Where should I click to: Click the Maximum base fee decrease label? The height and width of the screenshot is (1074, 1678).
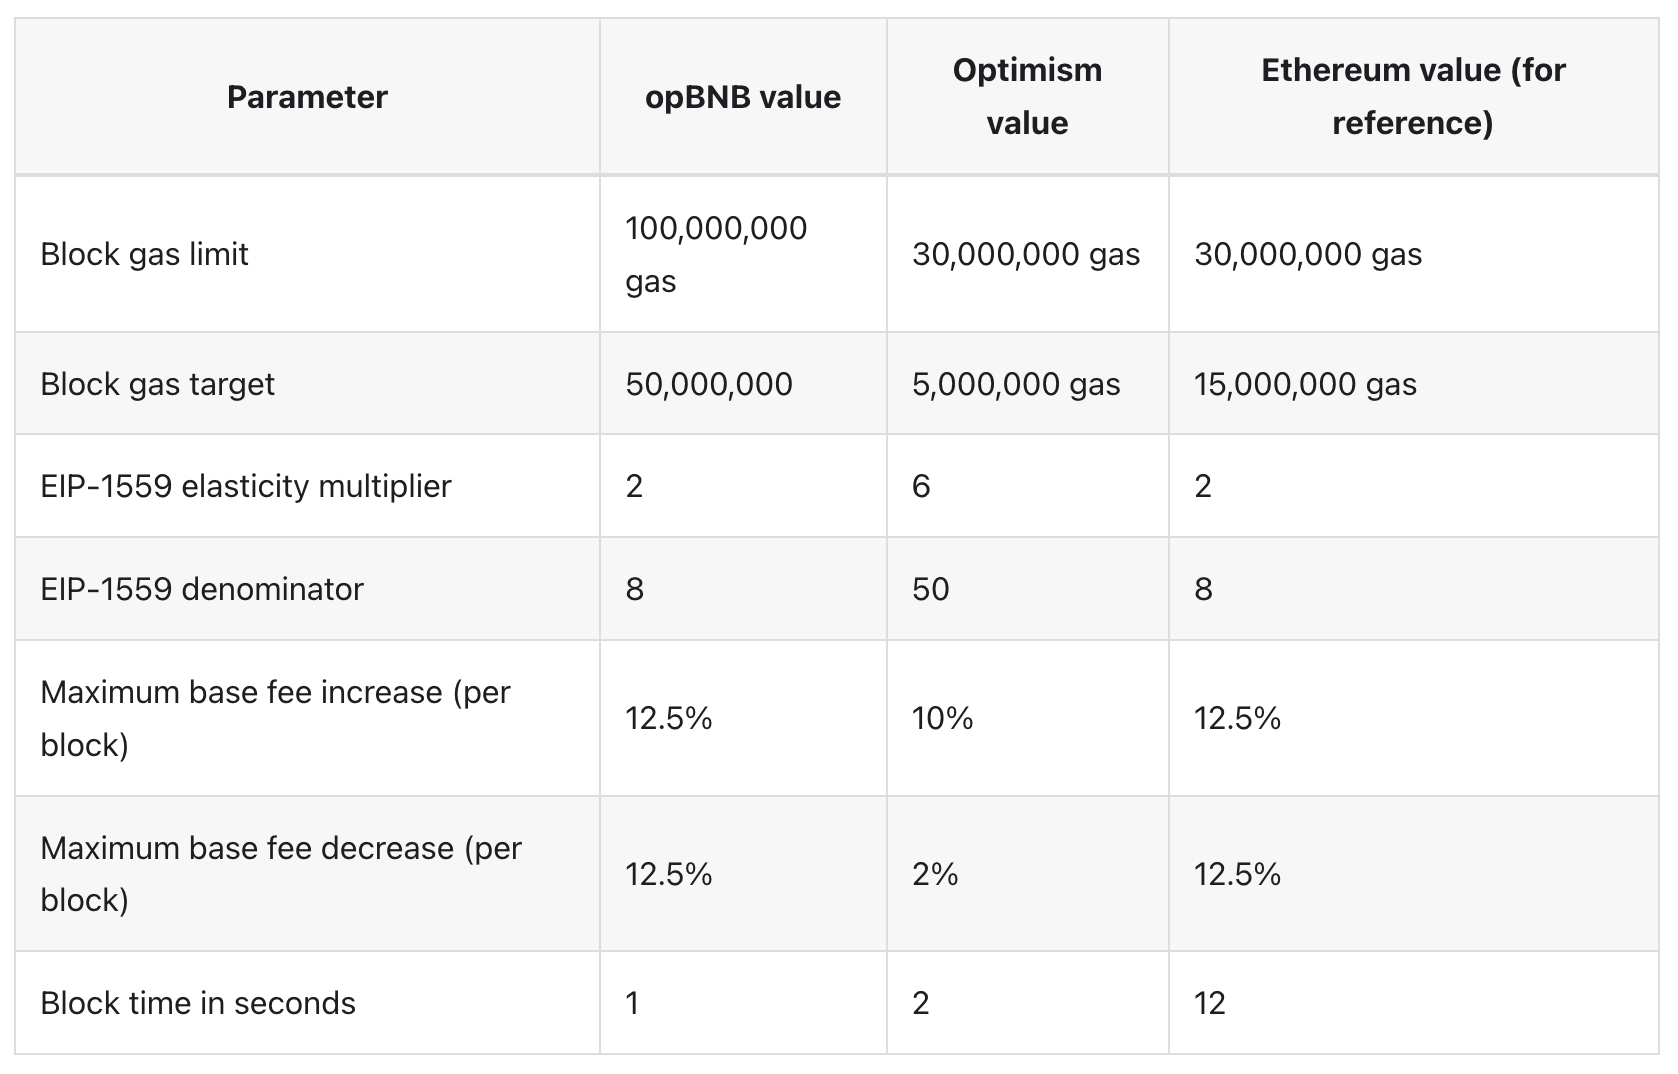tap(281, 874)
